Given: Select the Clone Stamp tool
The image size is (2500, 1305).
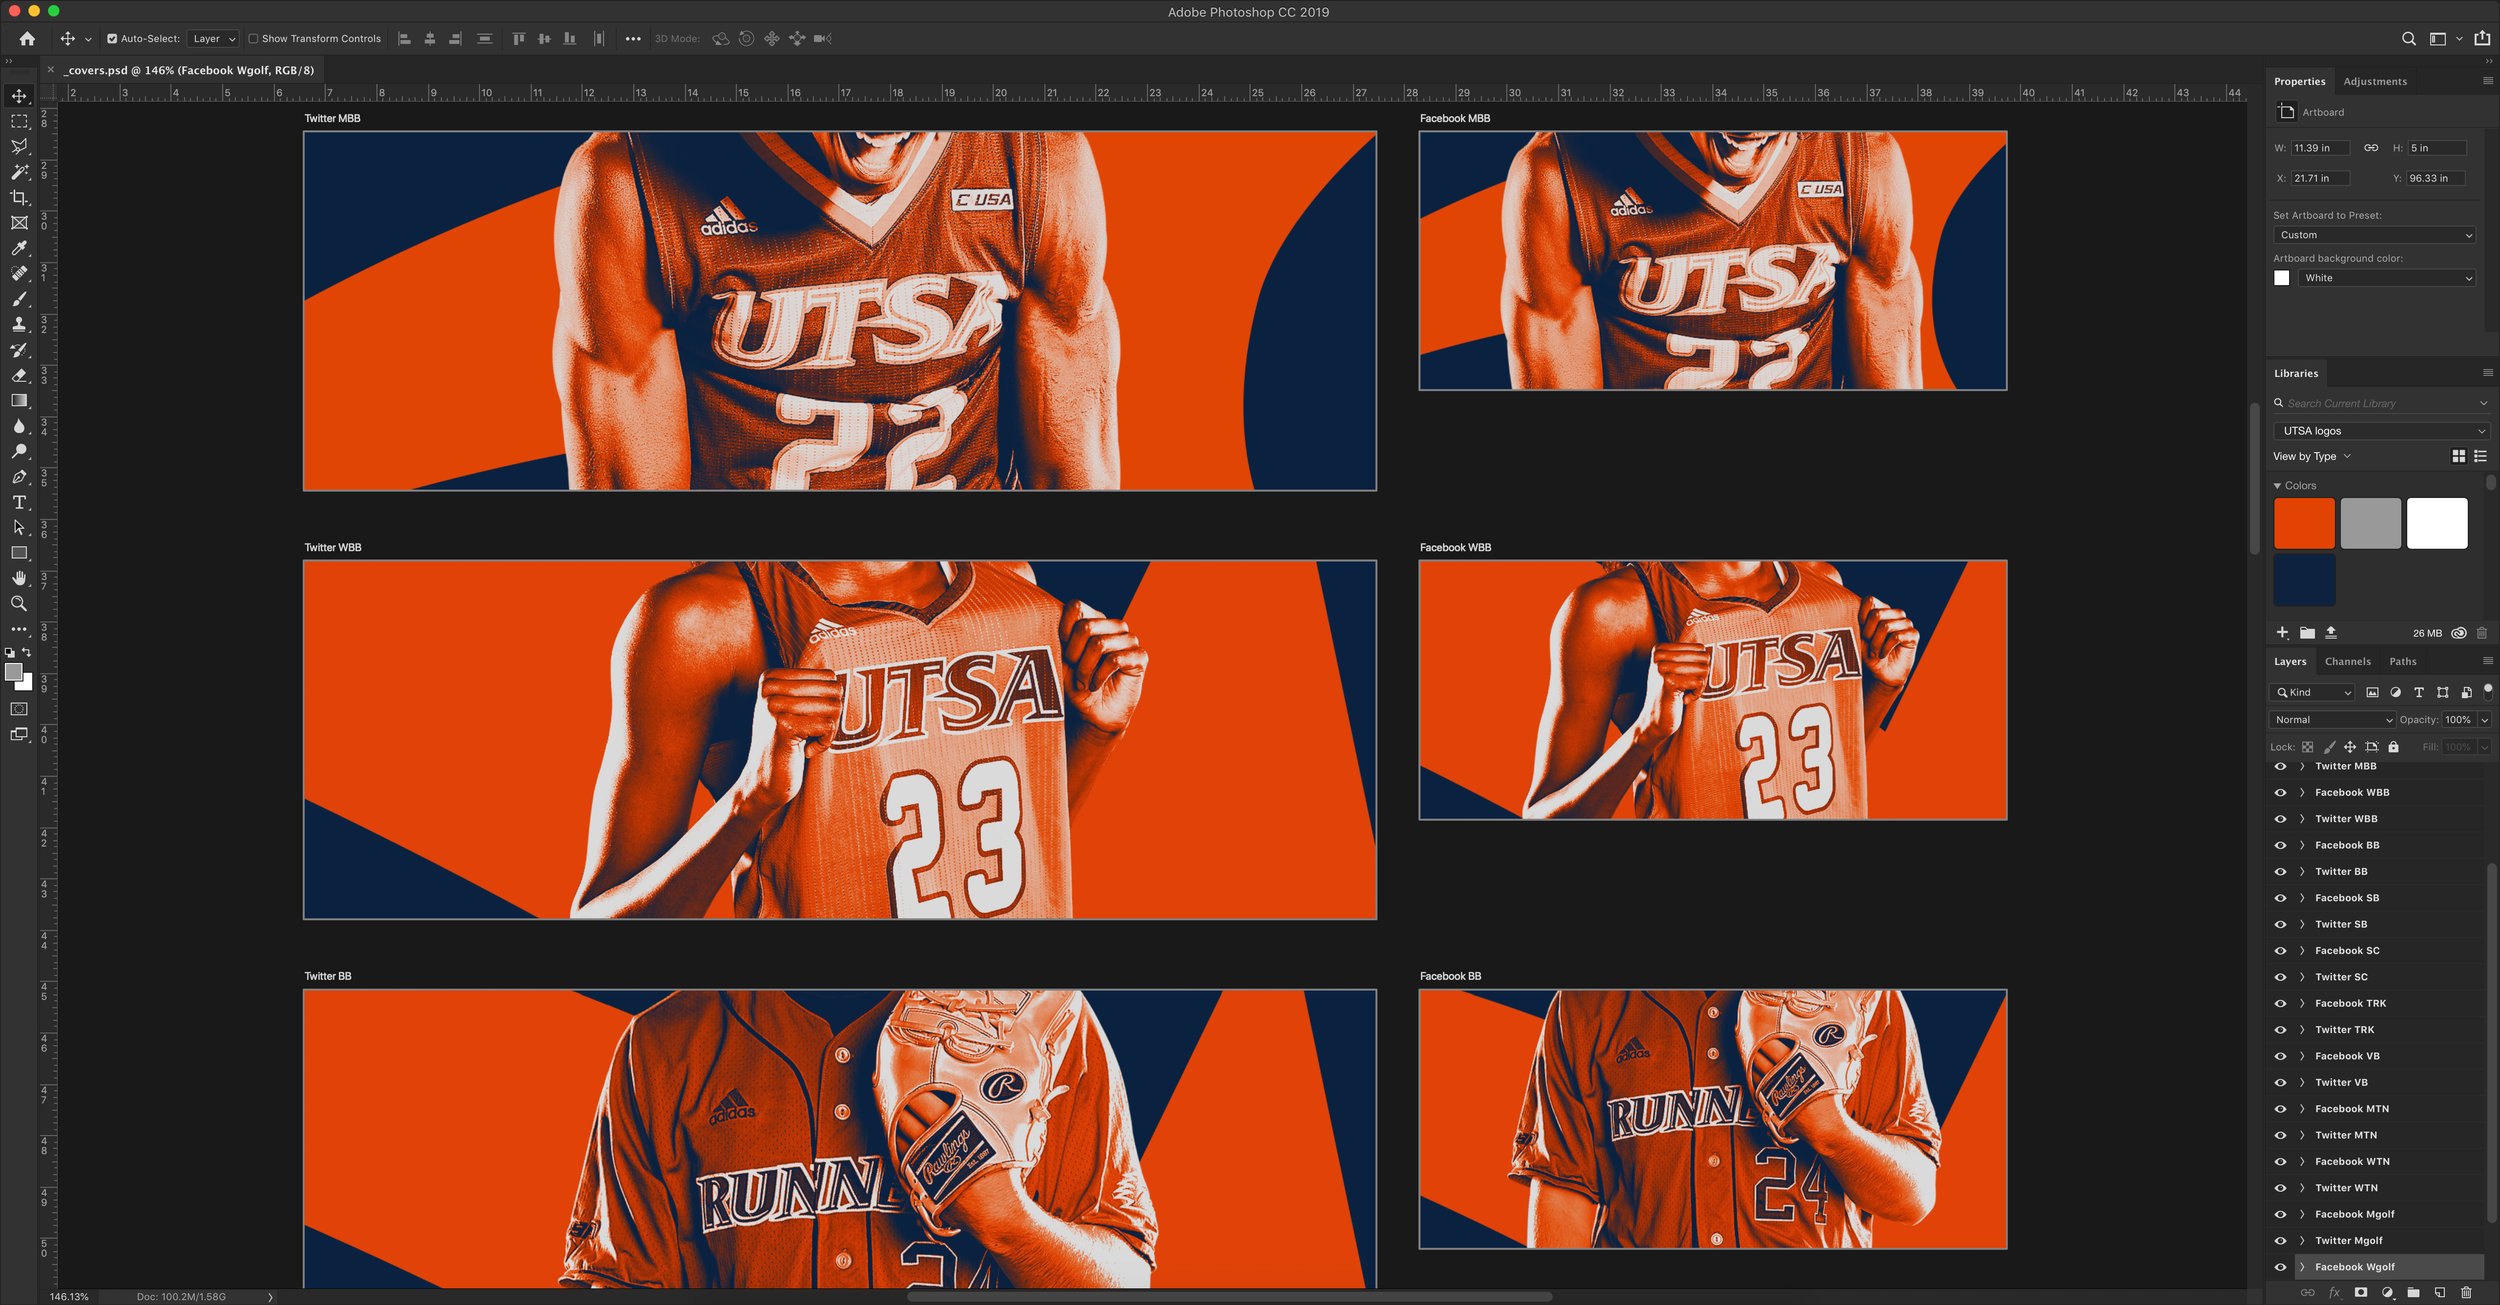Looking at the screenshot, I should coord(19,324).
